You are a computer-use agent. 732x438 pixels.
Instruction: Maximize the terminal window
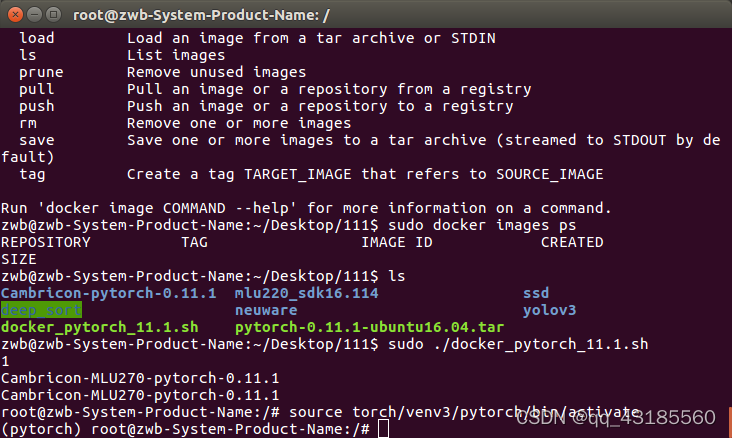click(54, 15)
